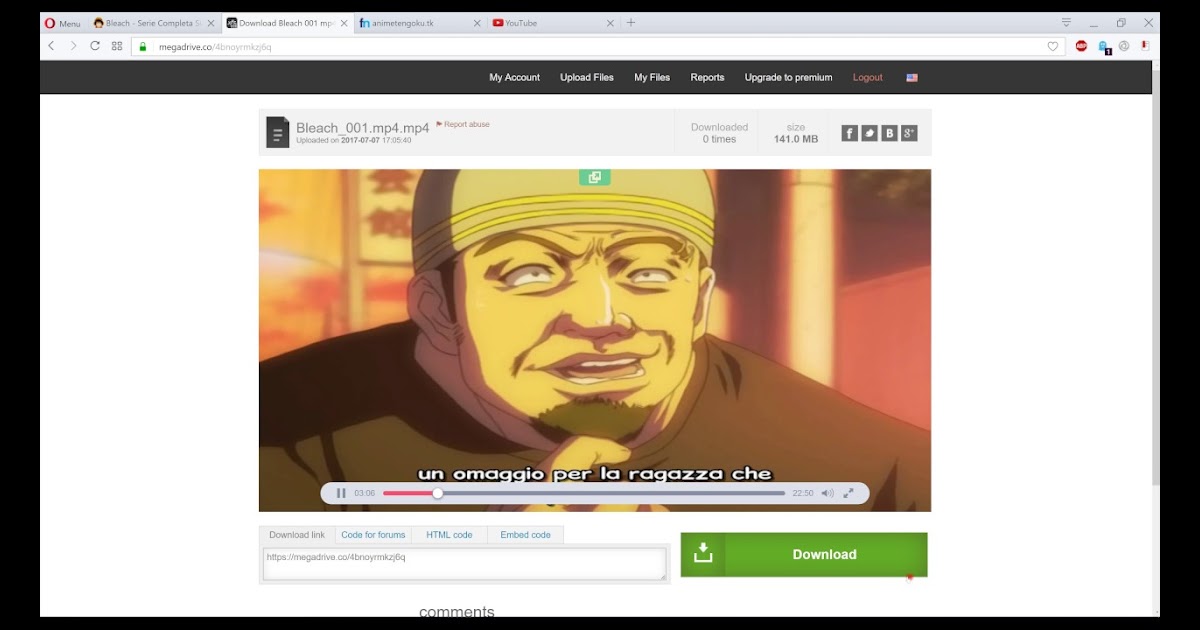Open a new browser tab
1200x630 pixels.
pos(631,23)
